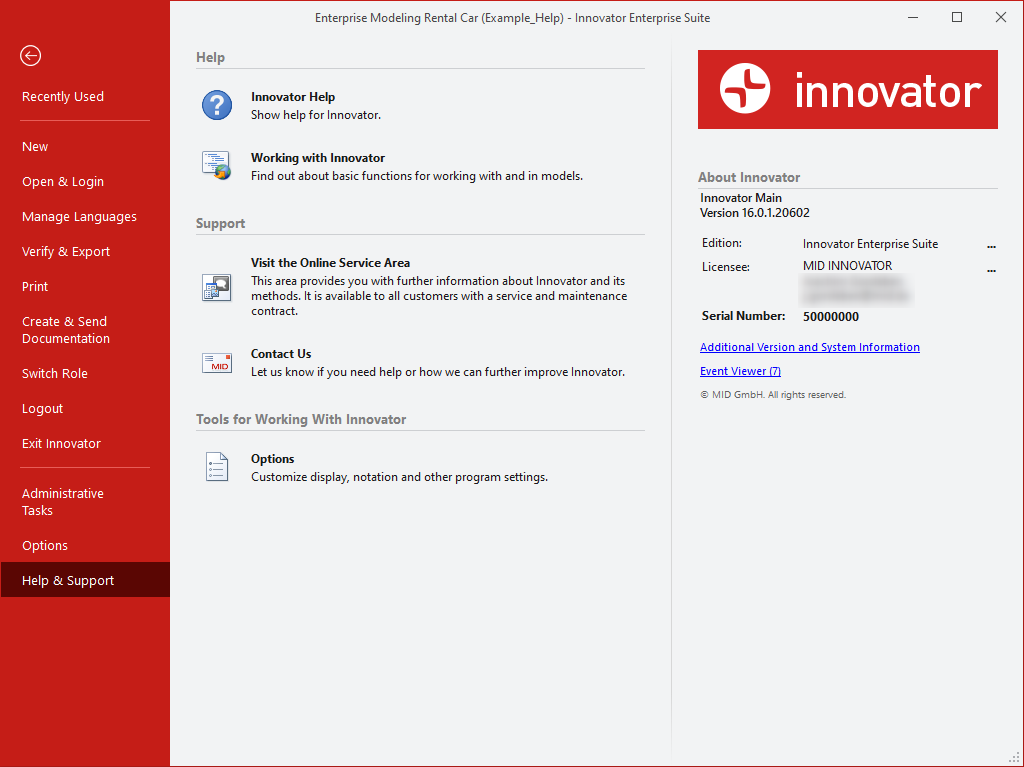The image size is (1024, 767).
Task: Open Create & Send Documentation
Action: (x=66, y=330)
